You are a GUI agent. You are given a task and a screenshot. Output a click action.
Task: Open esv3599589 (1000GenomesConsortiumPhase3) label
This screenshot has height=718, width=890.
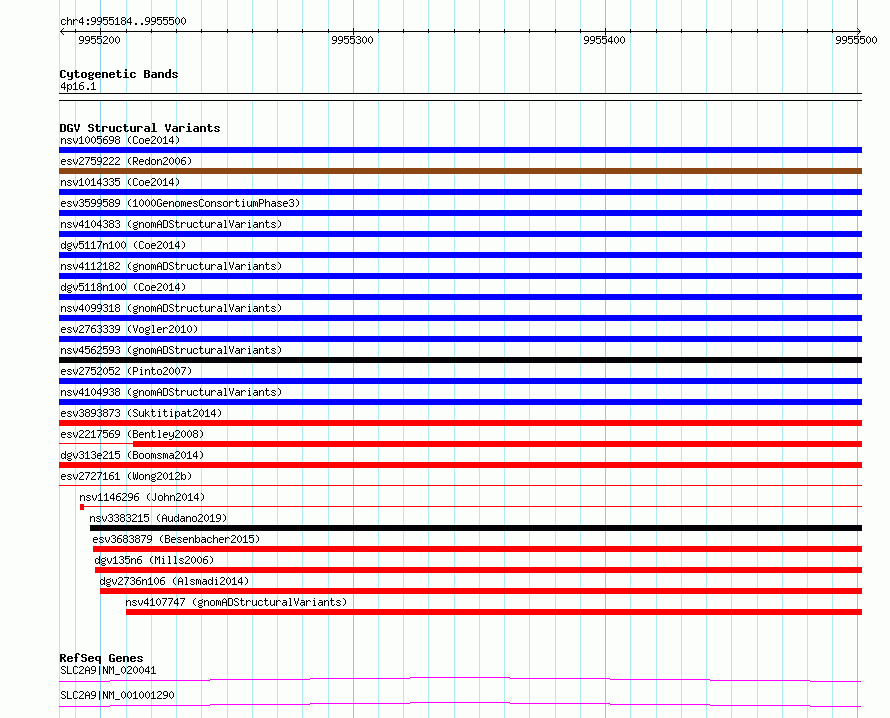pos(180,203)
